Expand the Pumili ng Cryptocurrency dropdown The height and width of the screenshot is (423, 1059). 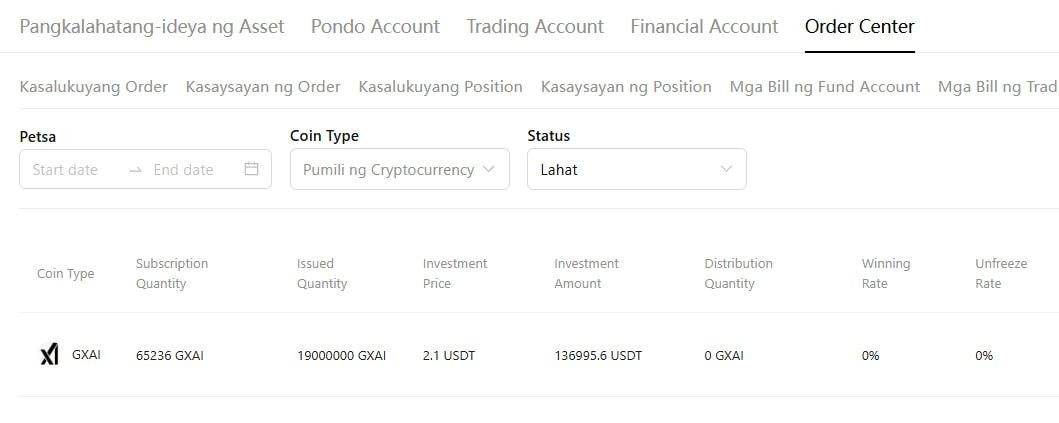tap(399, 169)
